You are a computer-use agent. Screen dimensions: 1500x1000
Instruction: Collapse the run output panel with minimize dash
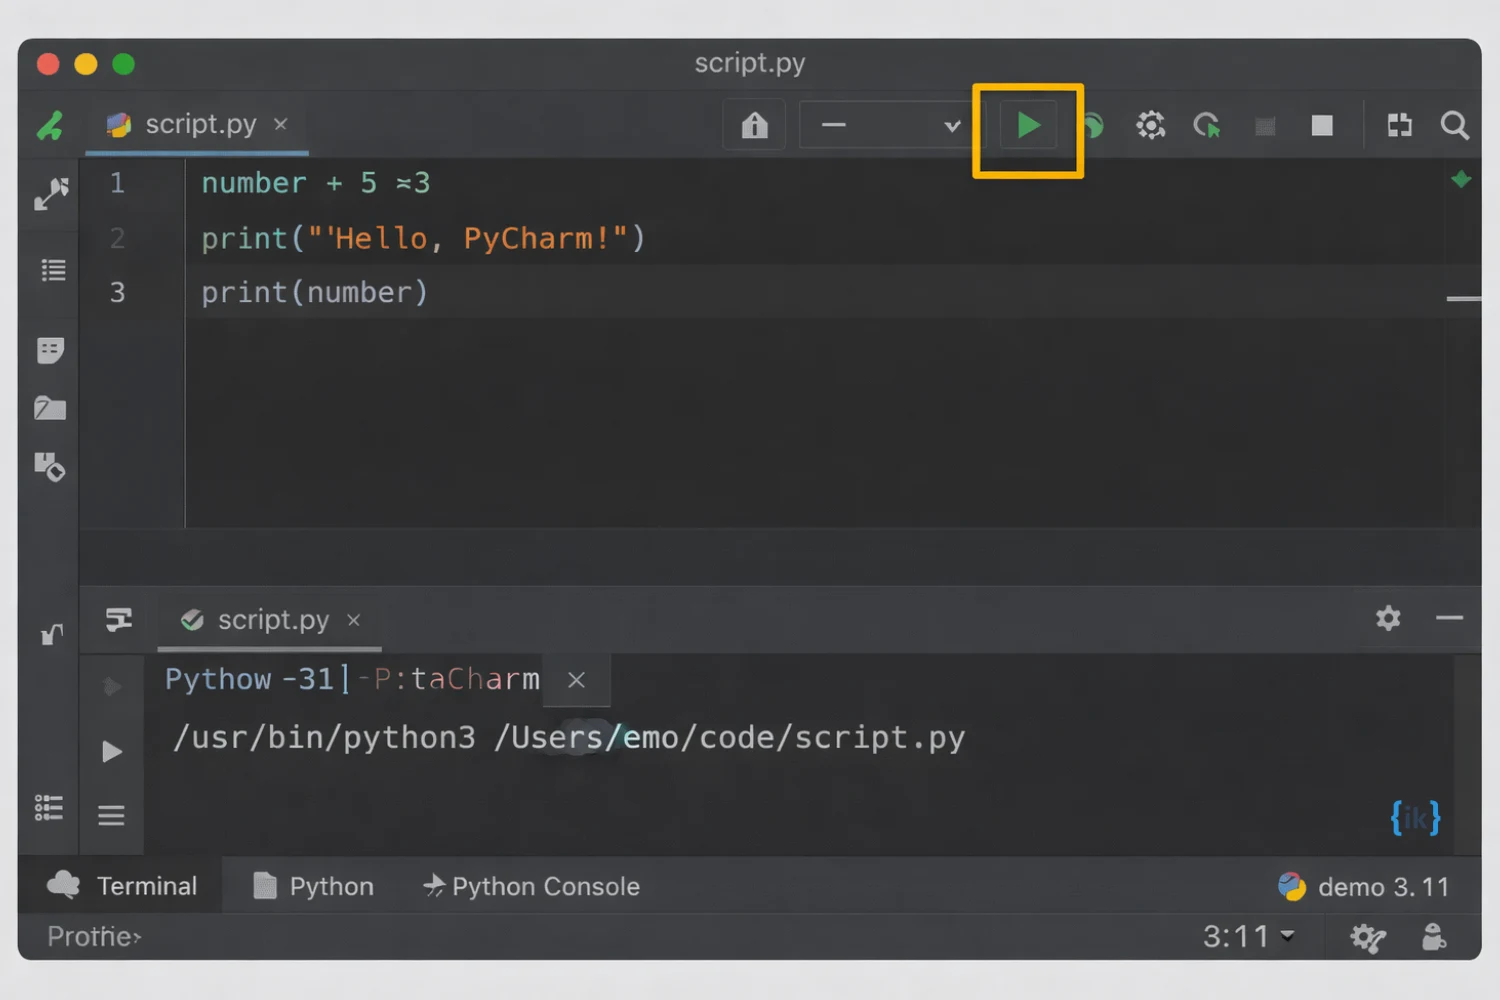point(1450,618)
